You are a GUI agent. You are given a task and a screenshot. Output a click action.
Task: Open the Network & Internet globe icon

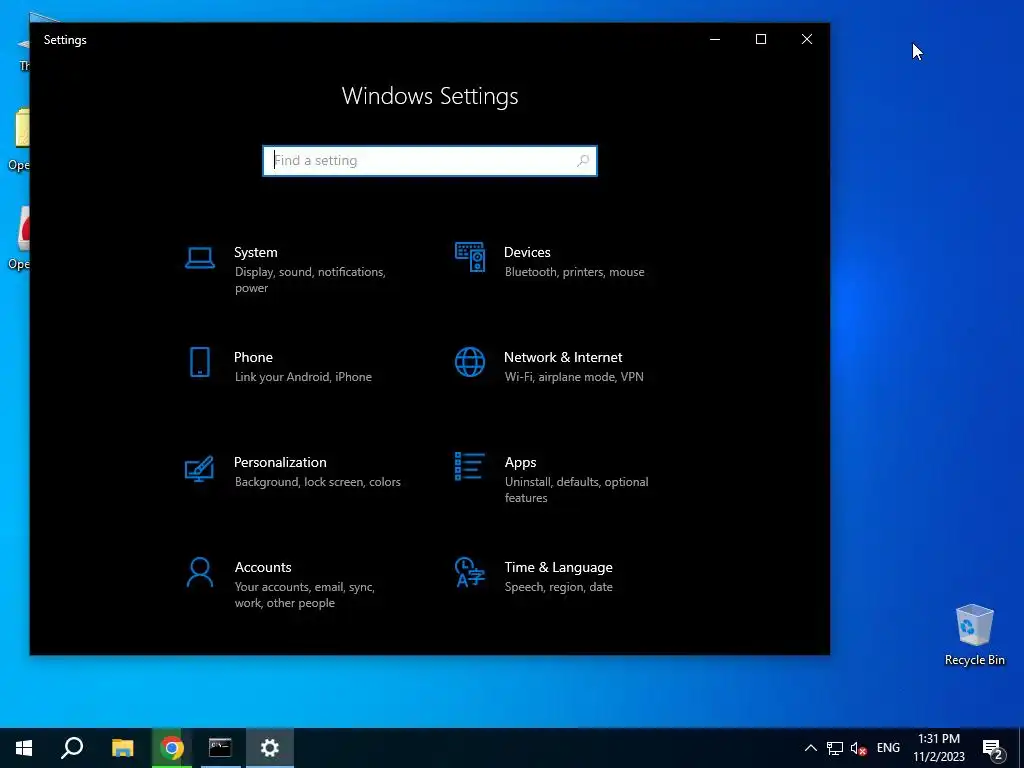(x=470, y=362)
